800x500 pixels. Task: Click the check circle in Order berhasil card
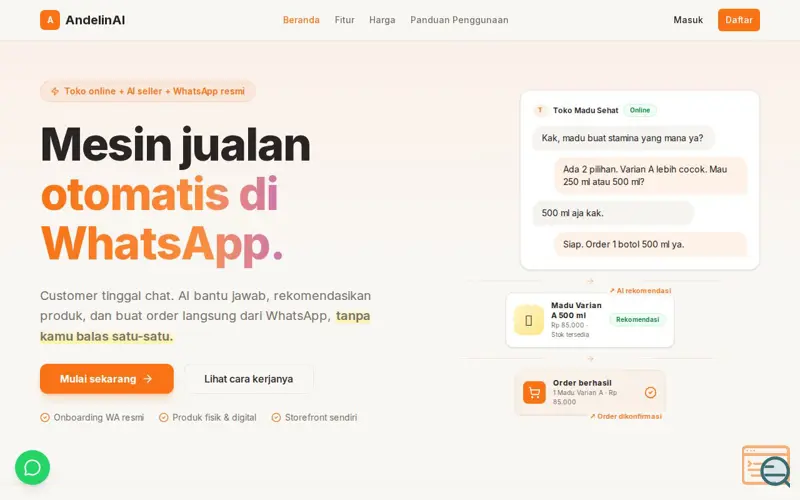(650, 392)
